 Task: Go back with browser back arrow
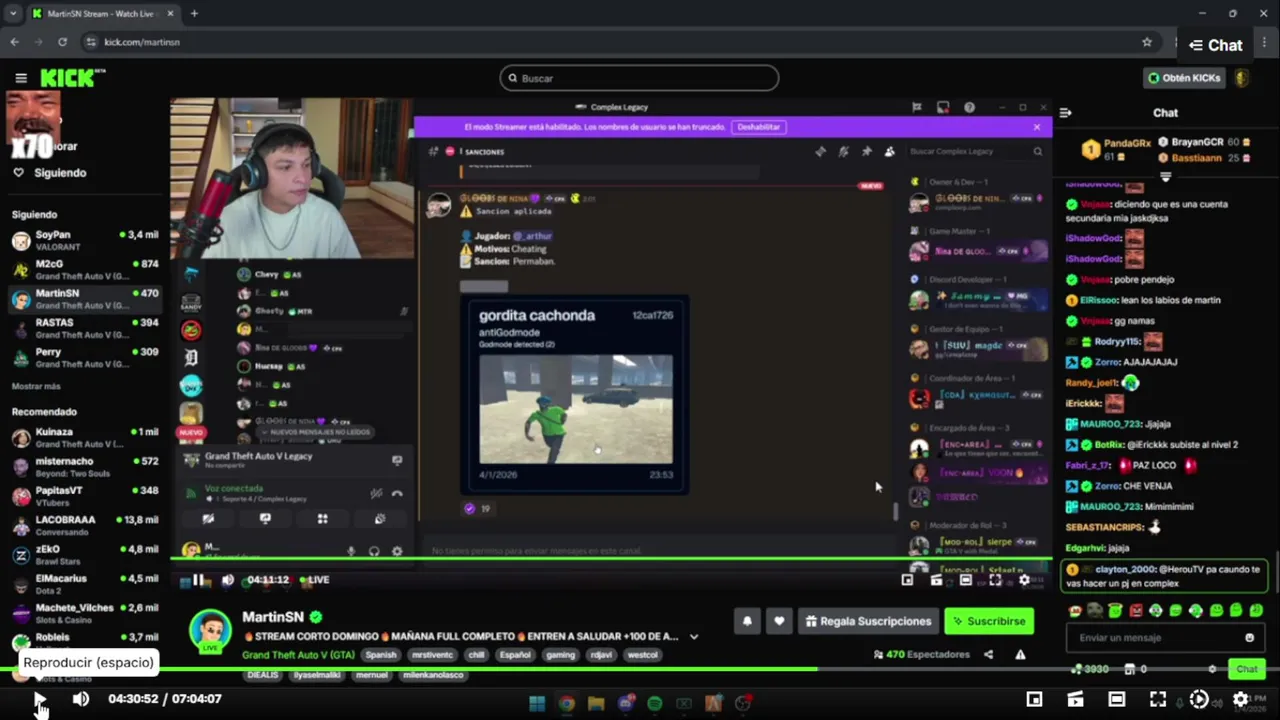pyautogui.click(x=14, y=42)
